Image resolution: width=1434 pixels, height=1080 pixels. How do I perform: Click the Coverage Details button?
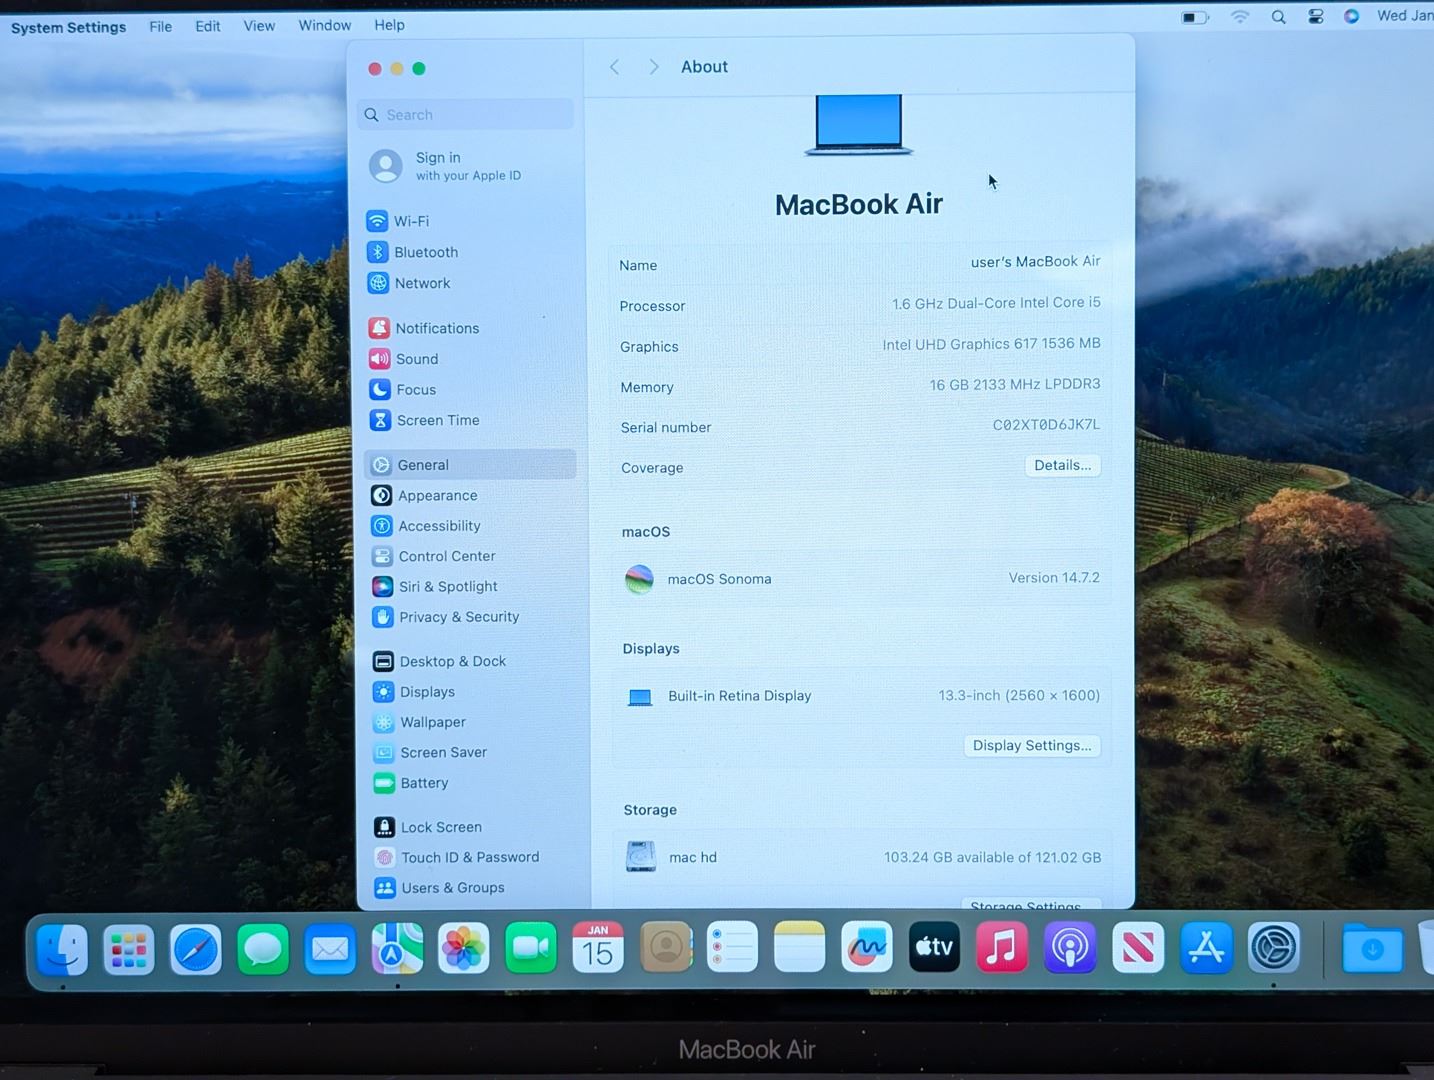pyautogui.click(x=1062, y=465)
